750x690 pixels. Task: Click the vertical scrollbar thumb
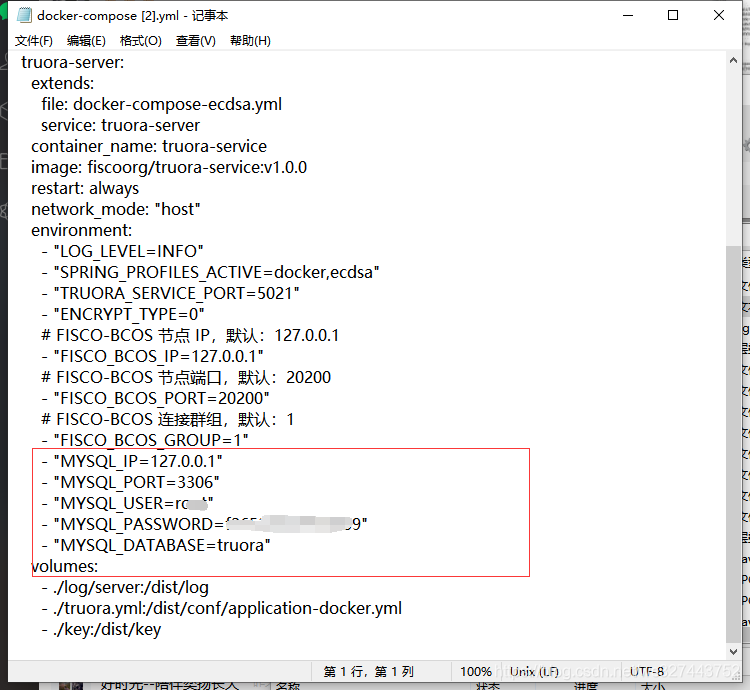(x=733, y=445)
